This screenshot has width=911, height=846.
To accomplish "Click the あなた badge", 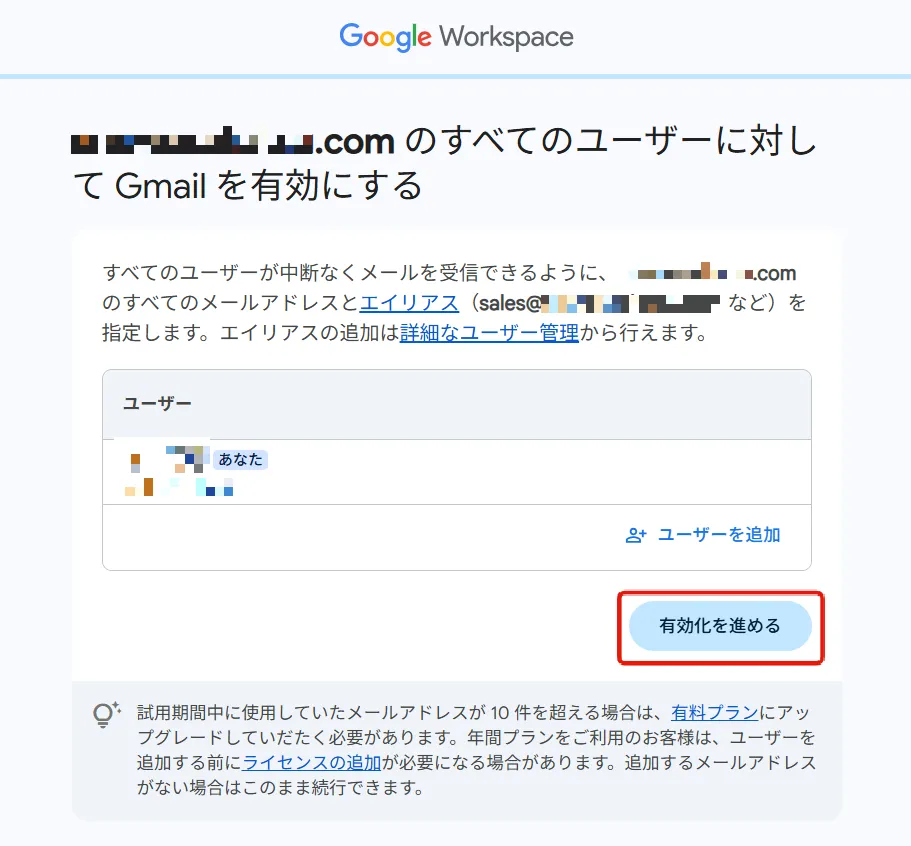I will [241, 460].
